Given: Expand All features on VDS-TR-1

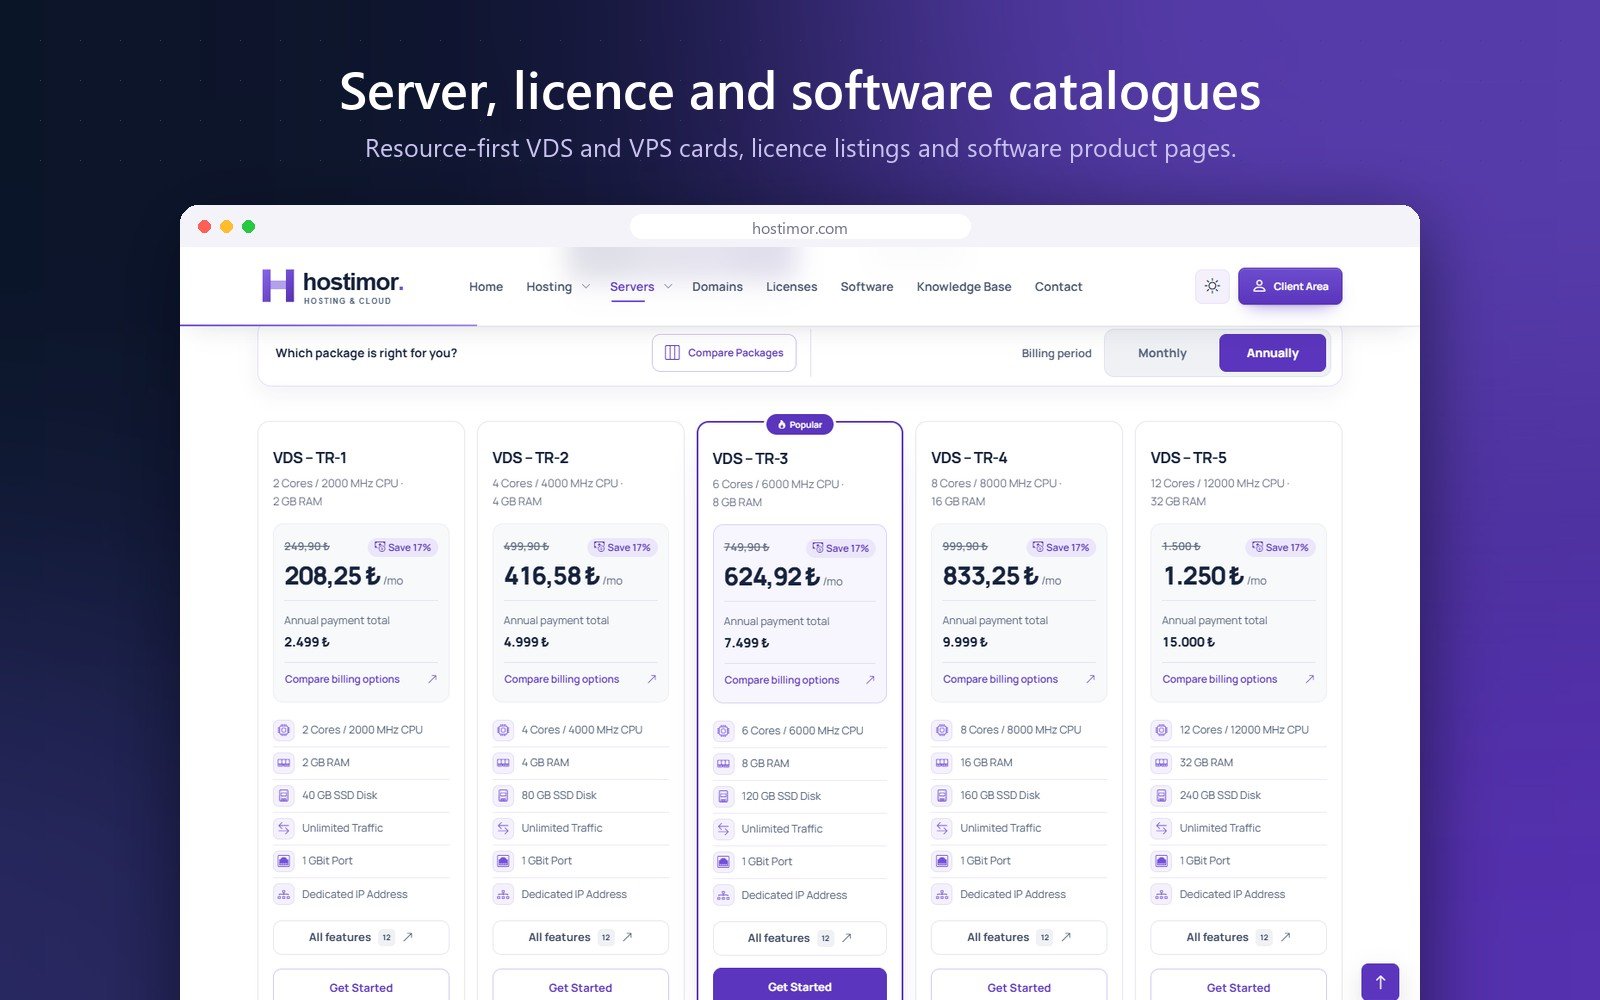Looking at the screenshot, I should coord(361,937).
